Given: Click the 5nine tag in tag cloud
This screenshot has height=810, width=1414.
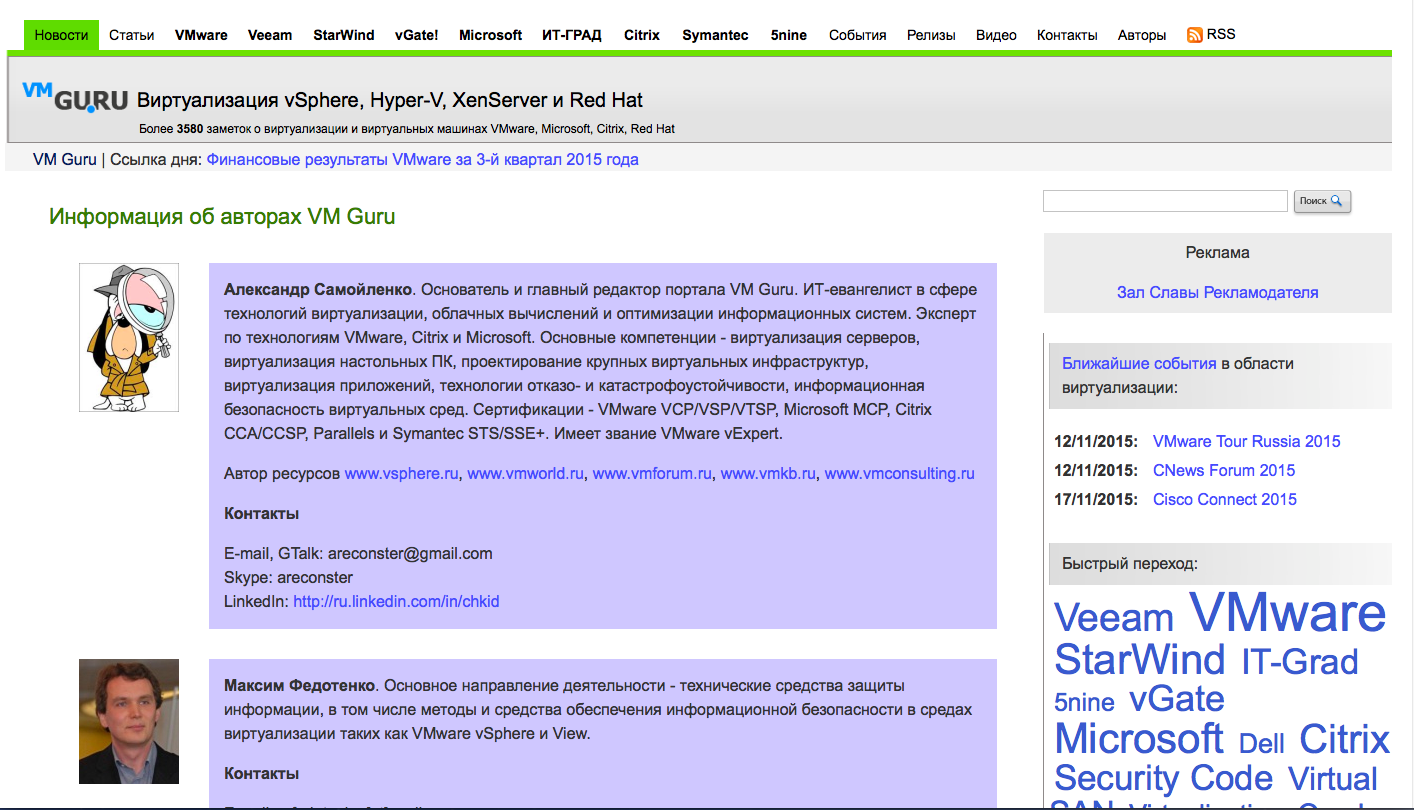Looking at the screenshot, I should click(x=1084, y=702).
